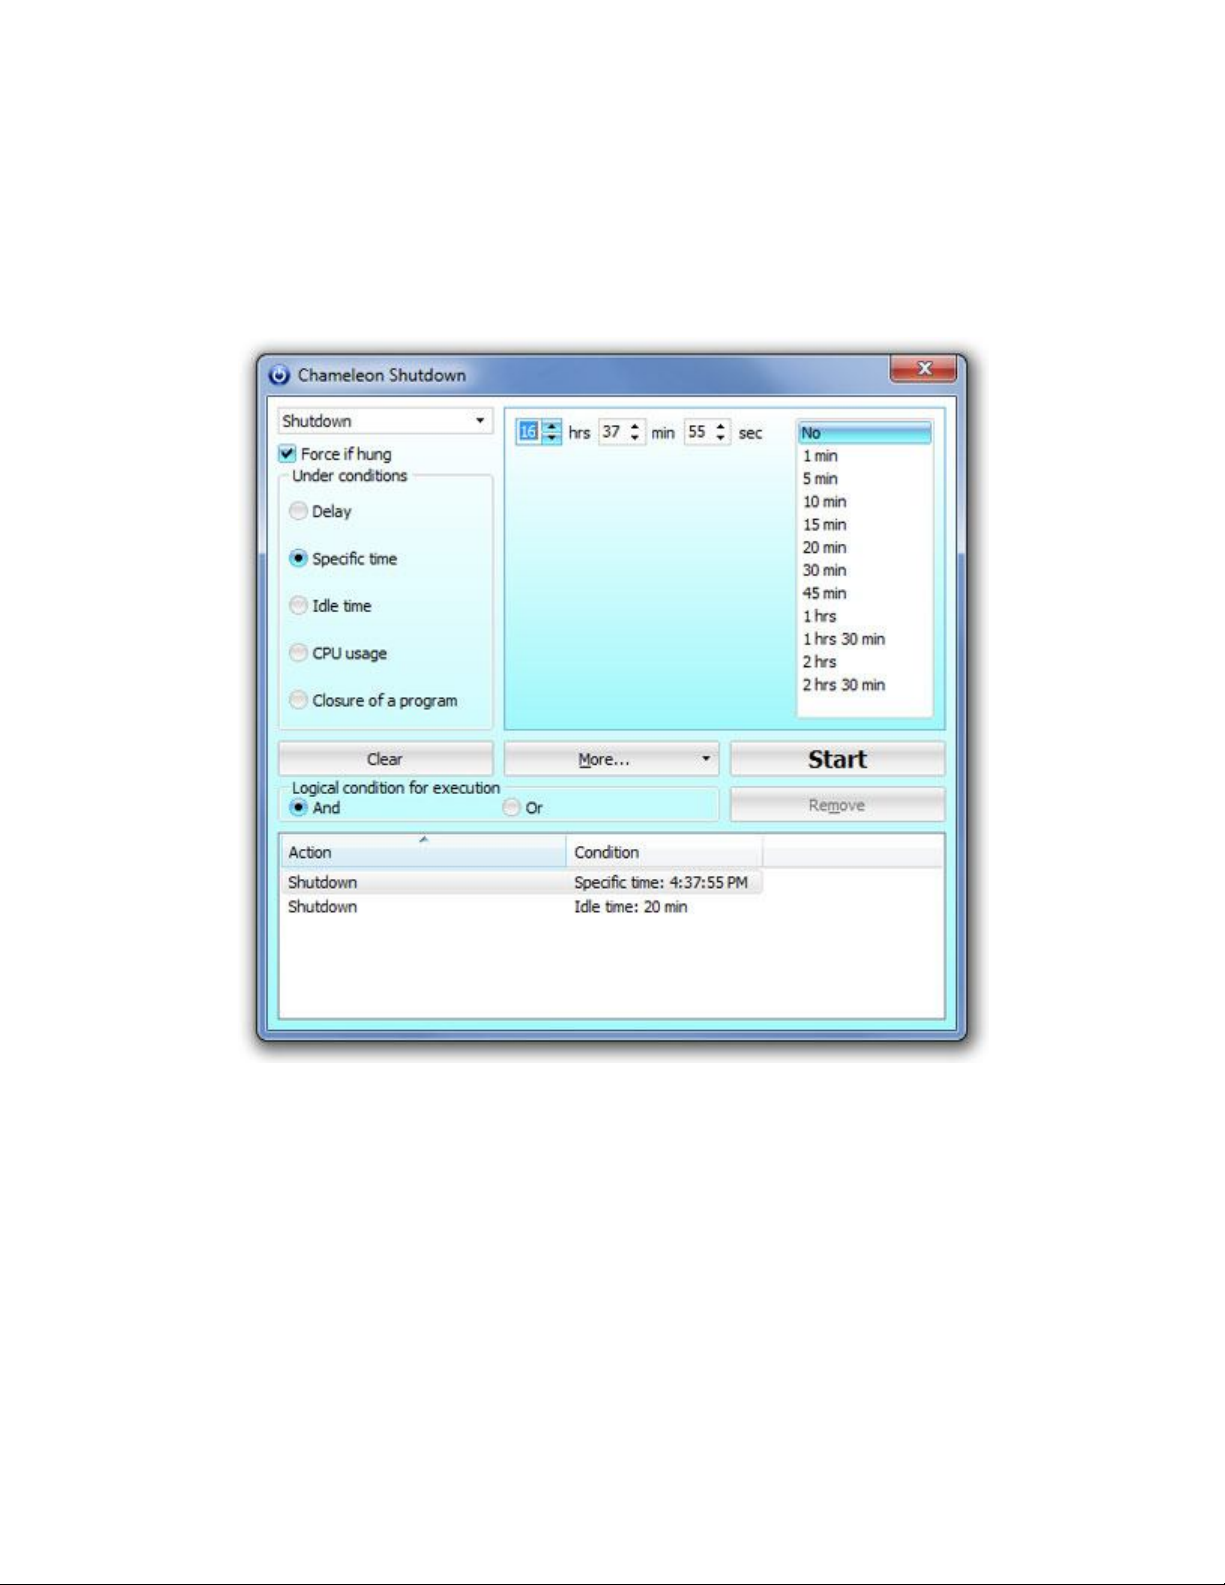Increase the seconds value with up arrow

click(720, 427)
